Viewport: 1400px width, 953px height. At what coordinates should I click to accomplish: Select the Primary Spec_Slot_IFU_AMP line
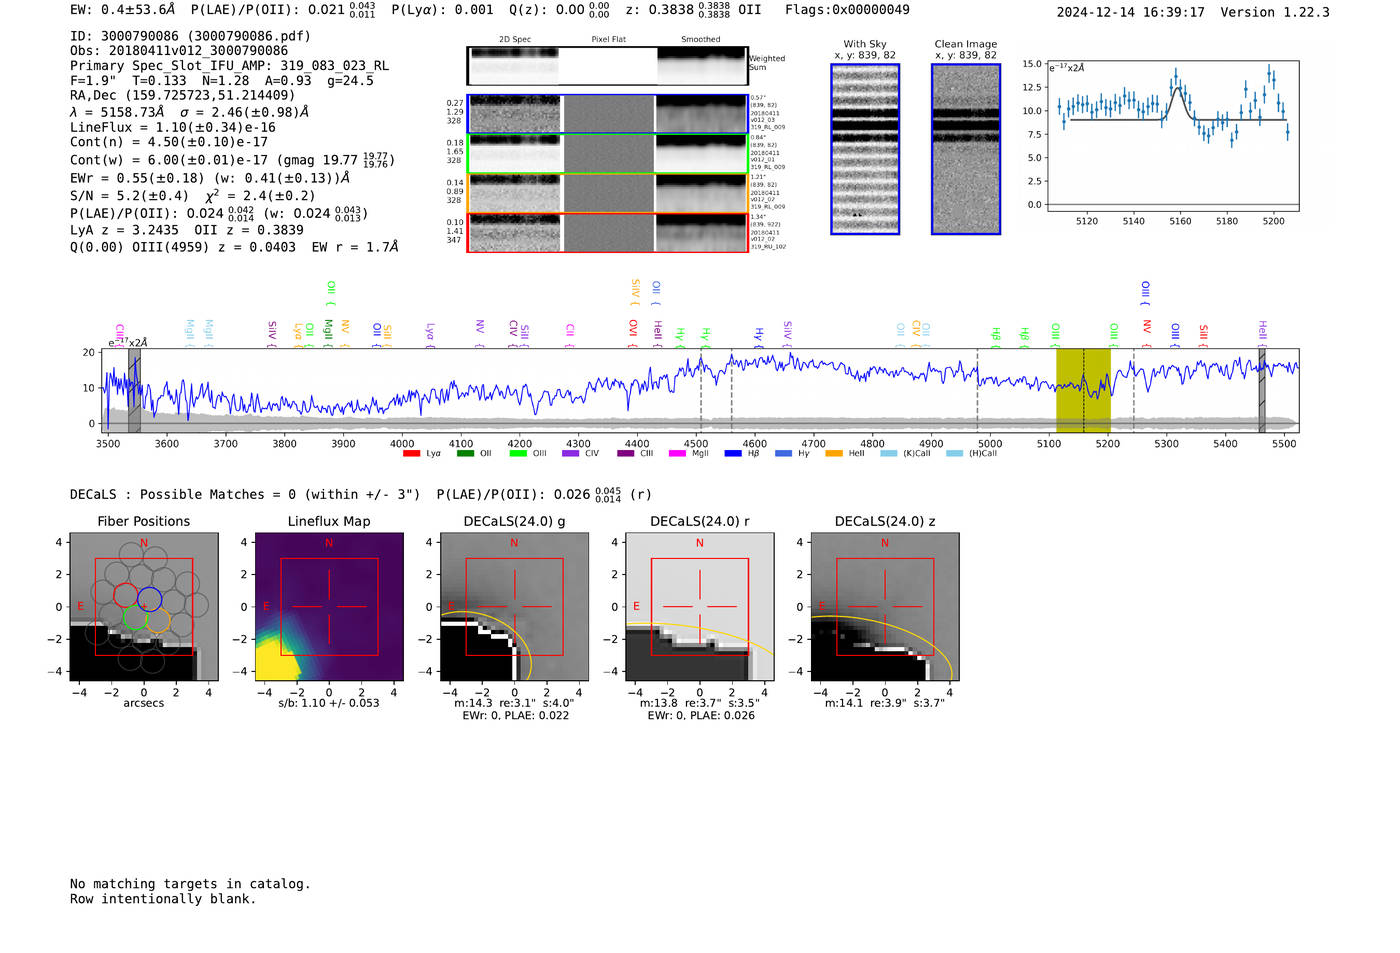pos(230,66)
